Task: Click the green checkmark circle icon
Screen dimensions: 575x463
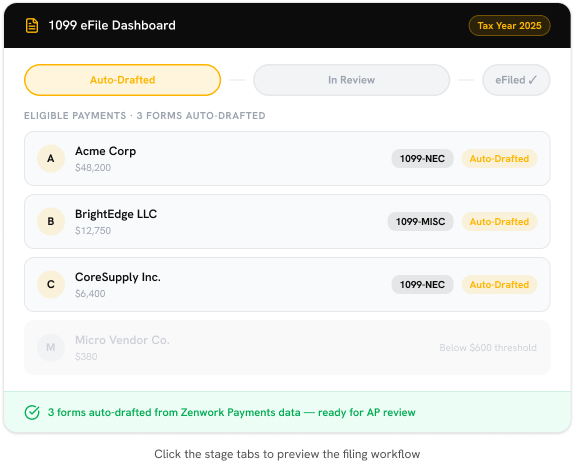Action: (32, 412)
